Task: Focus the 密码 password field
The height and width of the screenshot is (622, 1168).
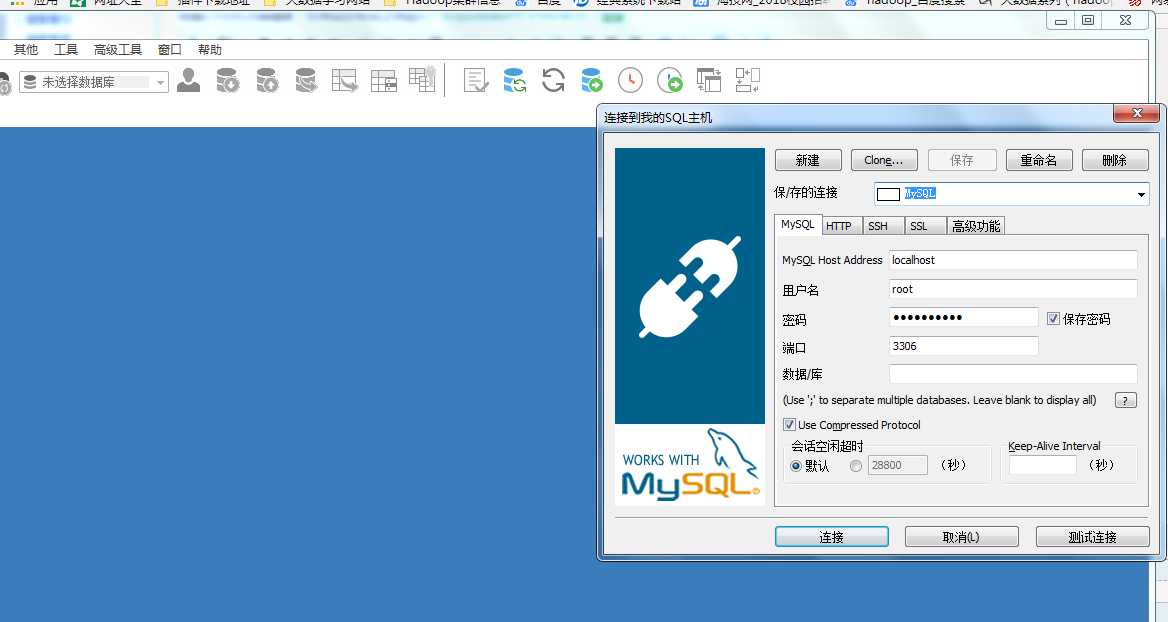Action: [963, 317]
